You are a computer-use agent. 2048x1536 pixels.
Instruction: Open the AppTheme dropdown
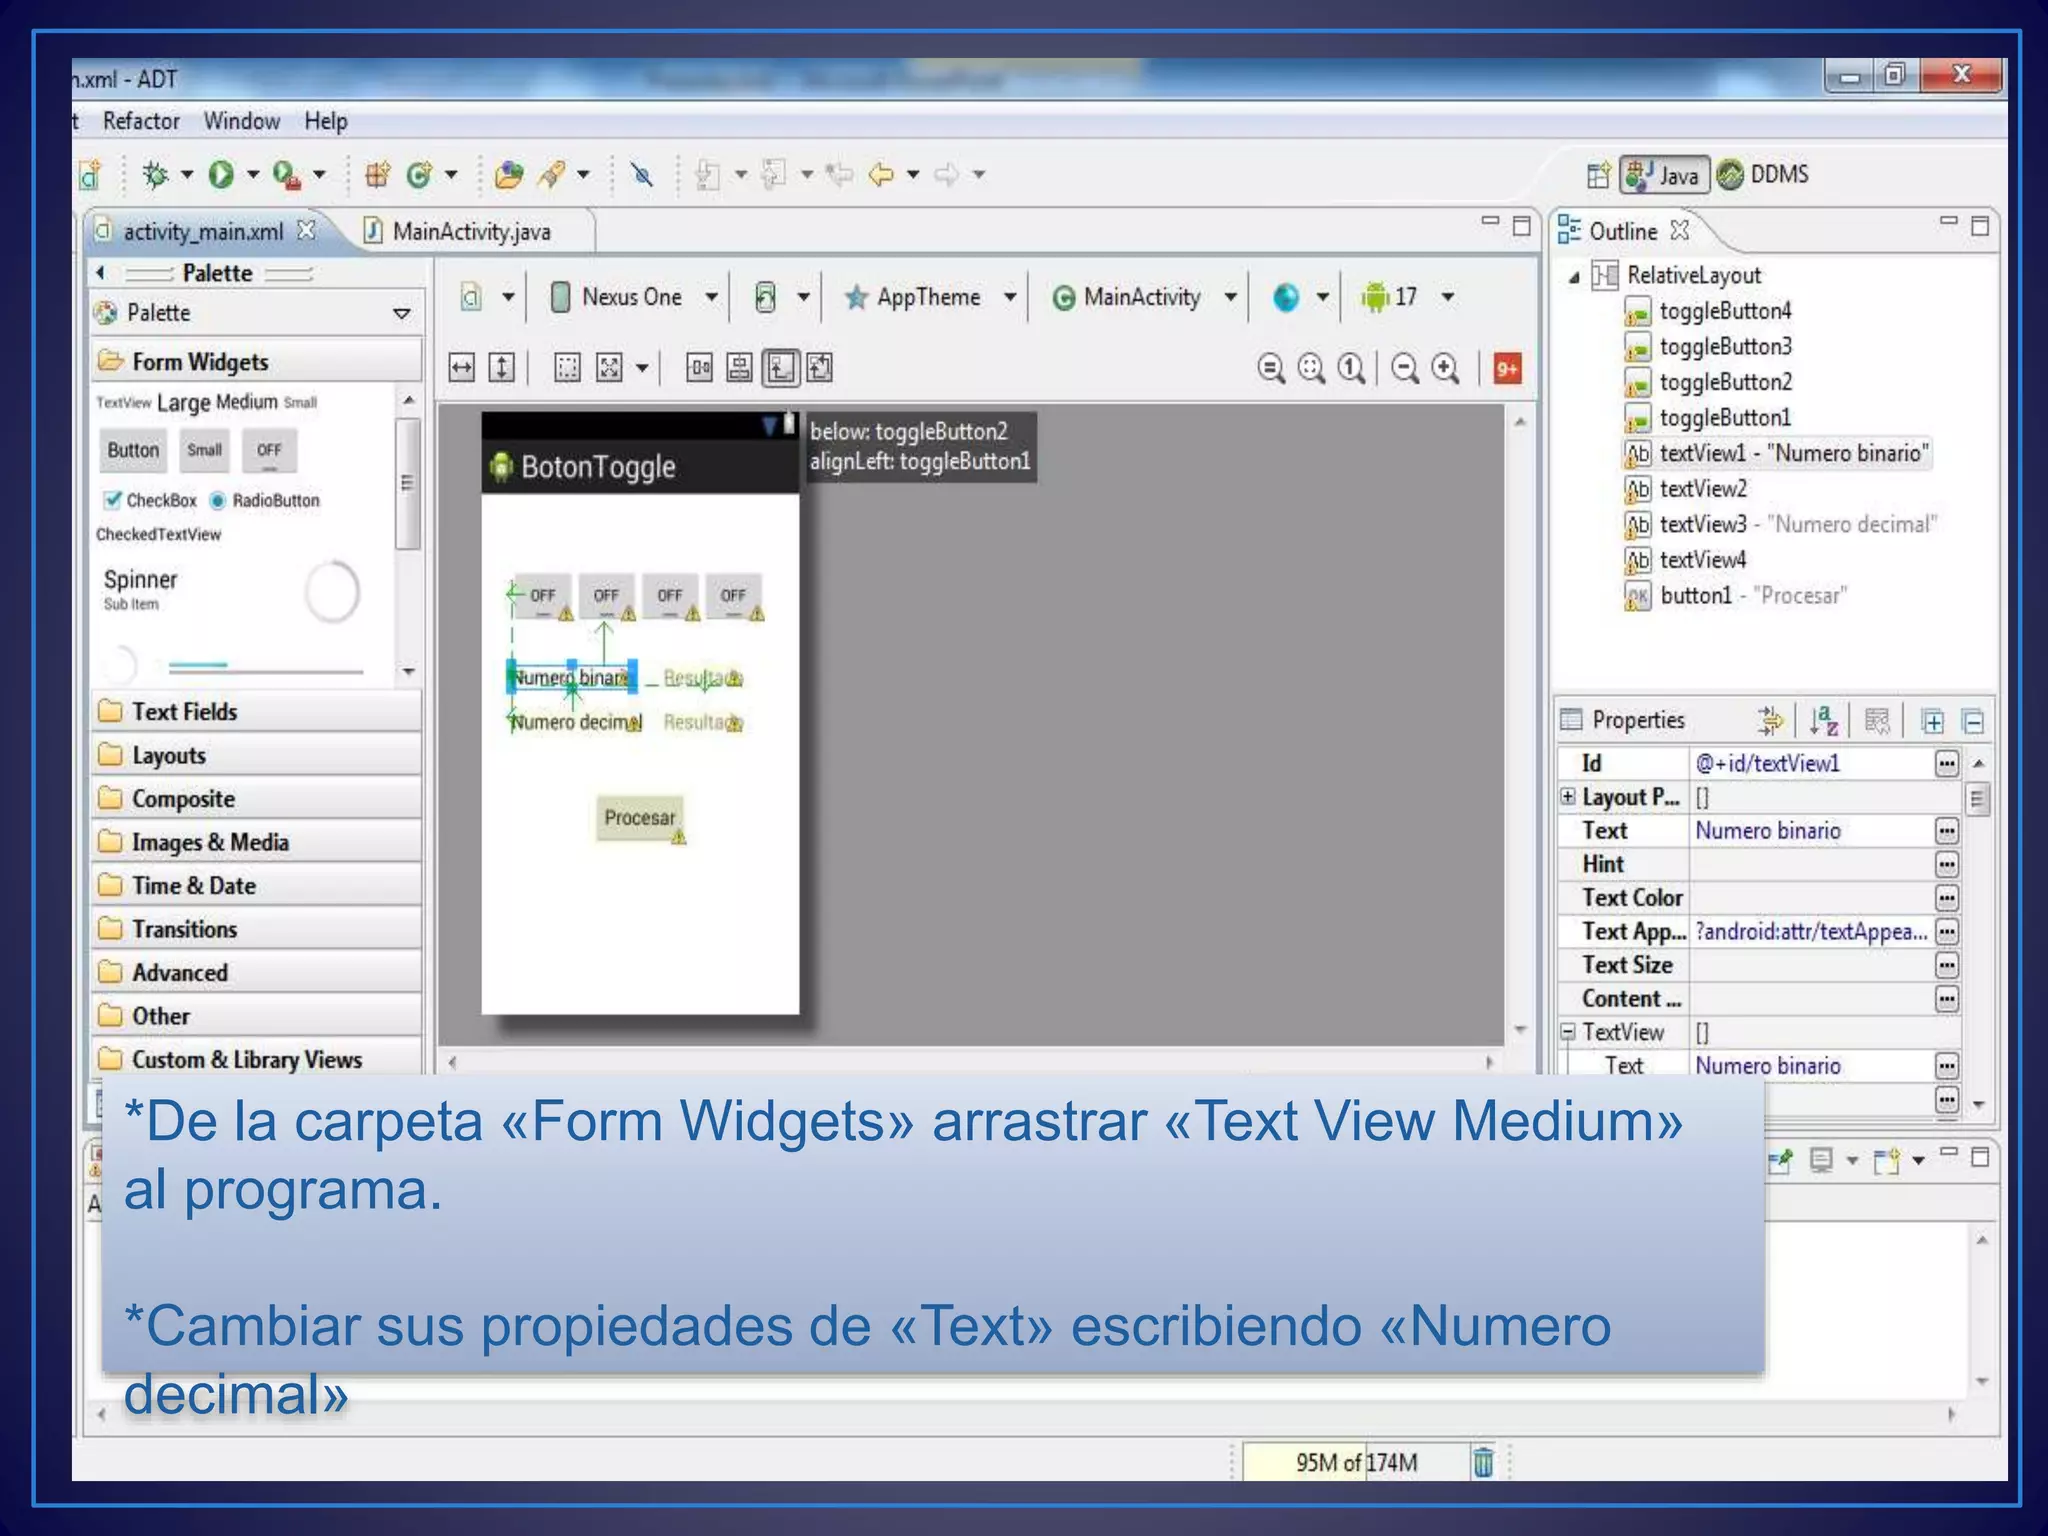tap(930, 297)
